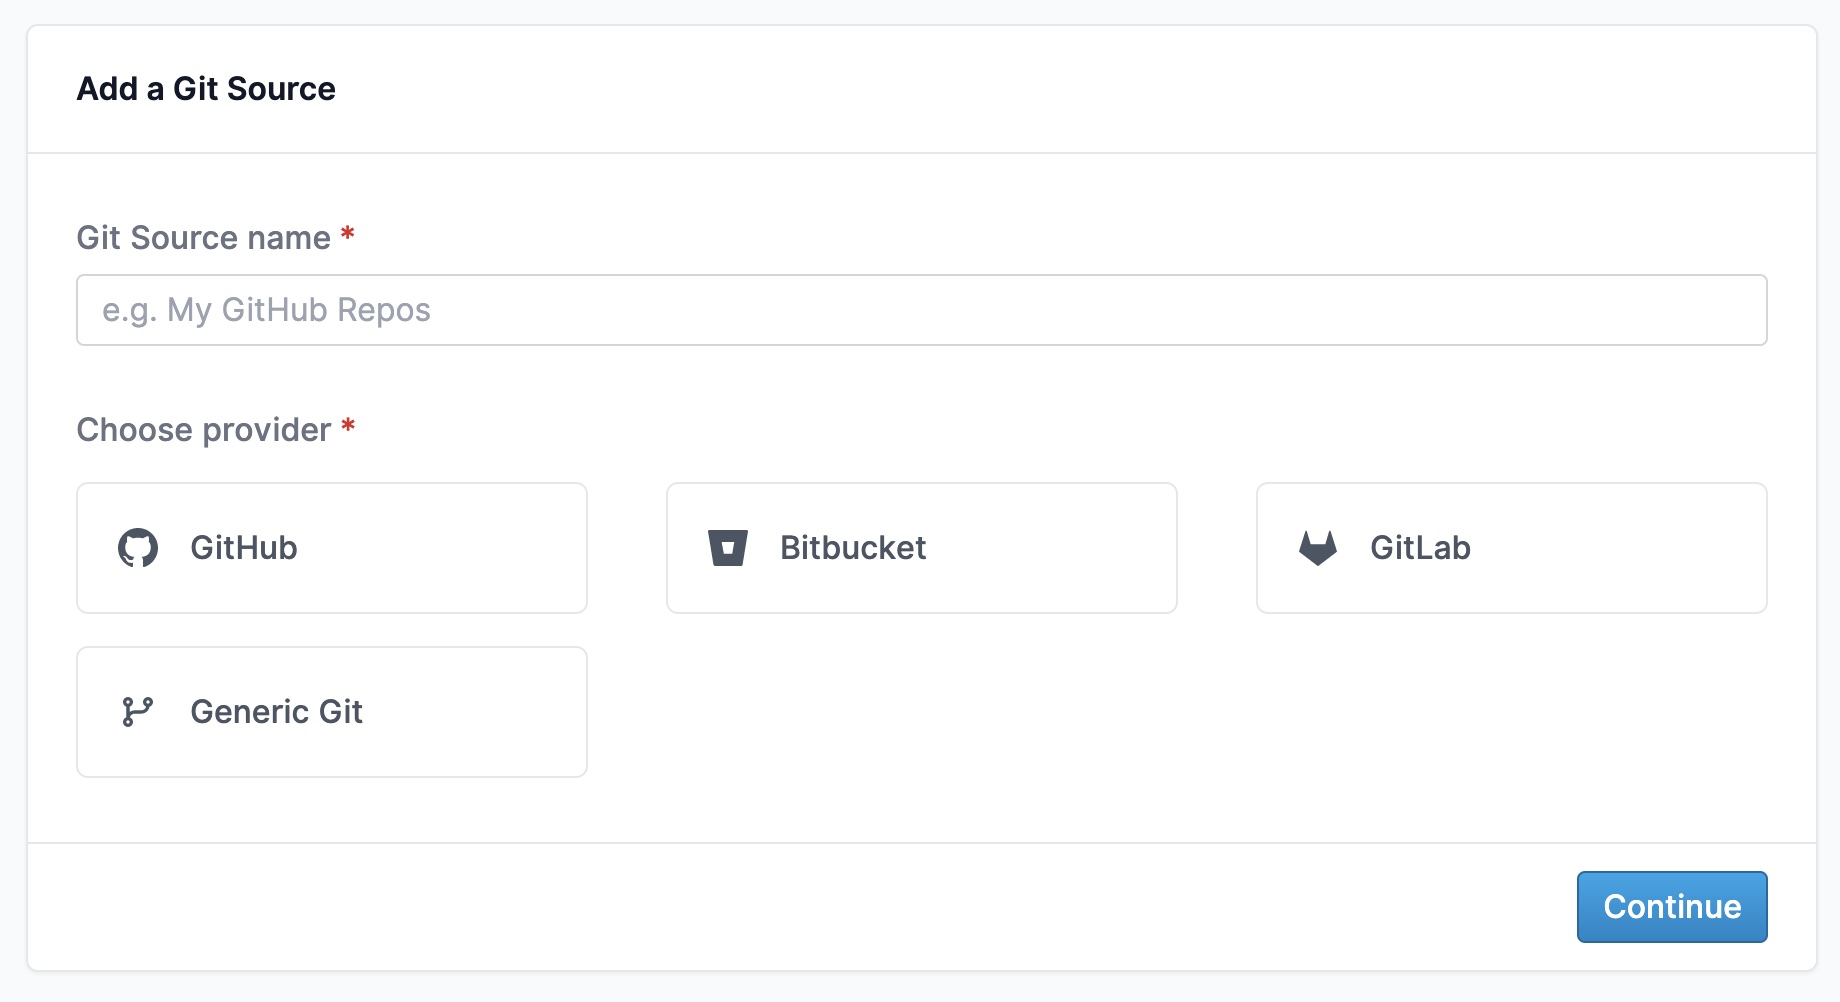
Task: Click the 'Git Source name' field label
Action: coord(204,238)
